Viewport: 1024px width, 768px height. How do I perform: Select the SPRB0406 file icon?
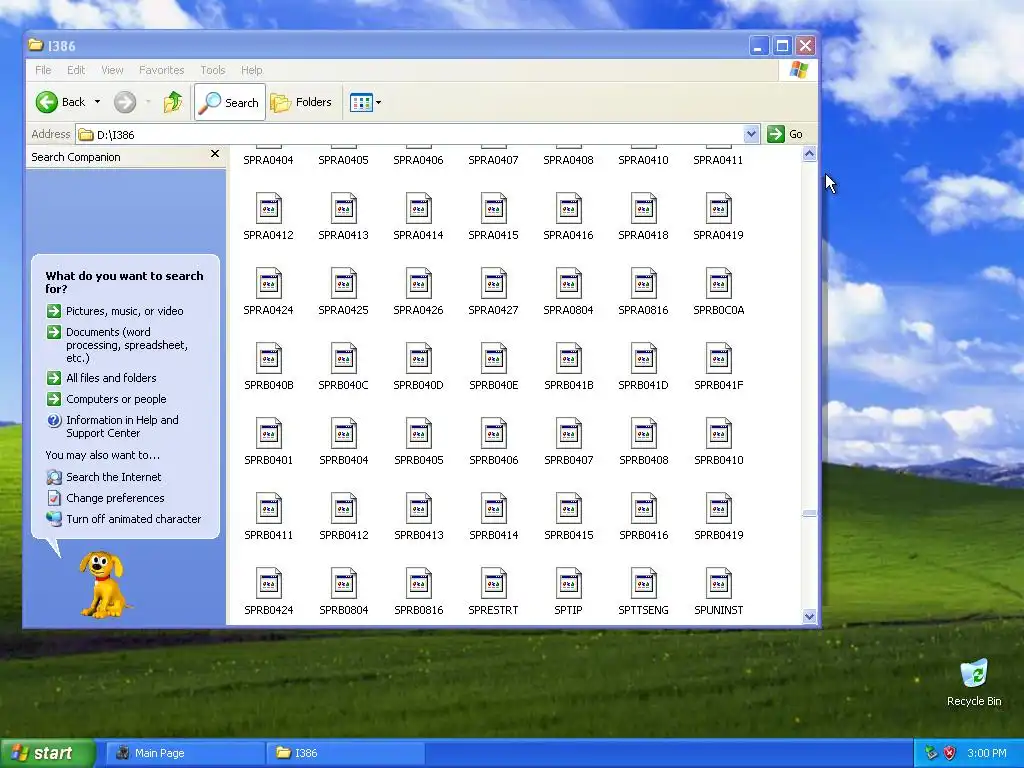click(494, 434)
